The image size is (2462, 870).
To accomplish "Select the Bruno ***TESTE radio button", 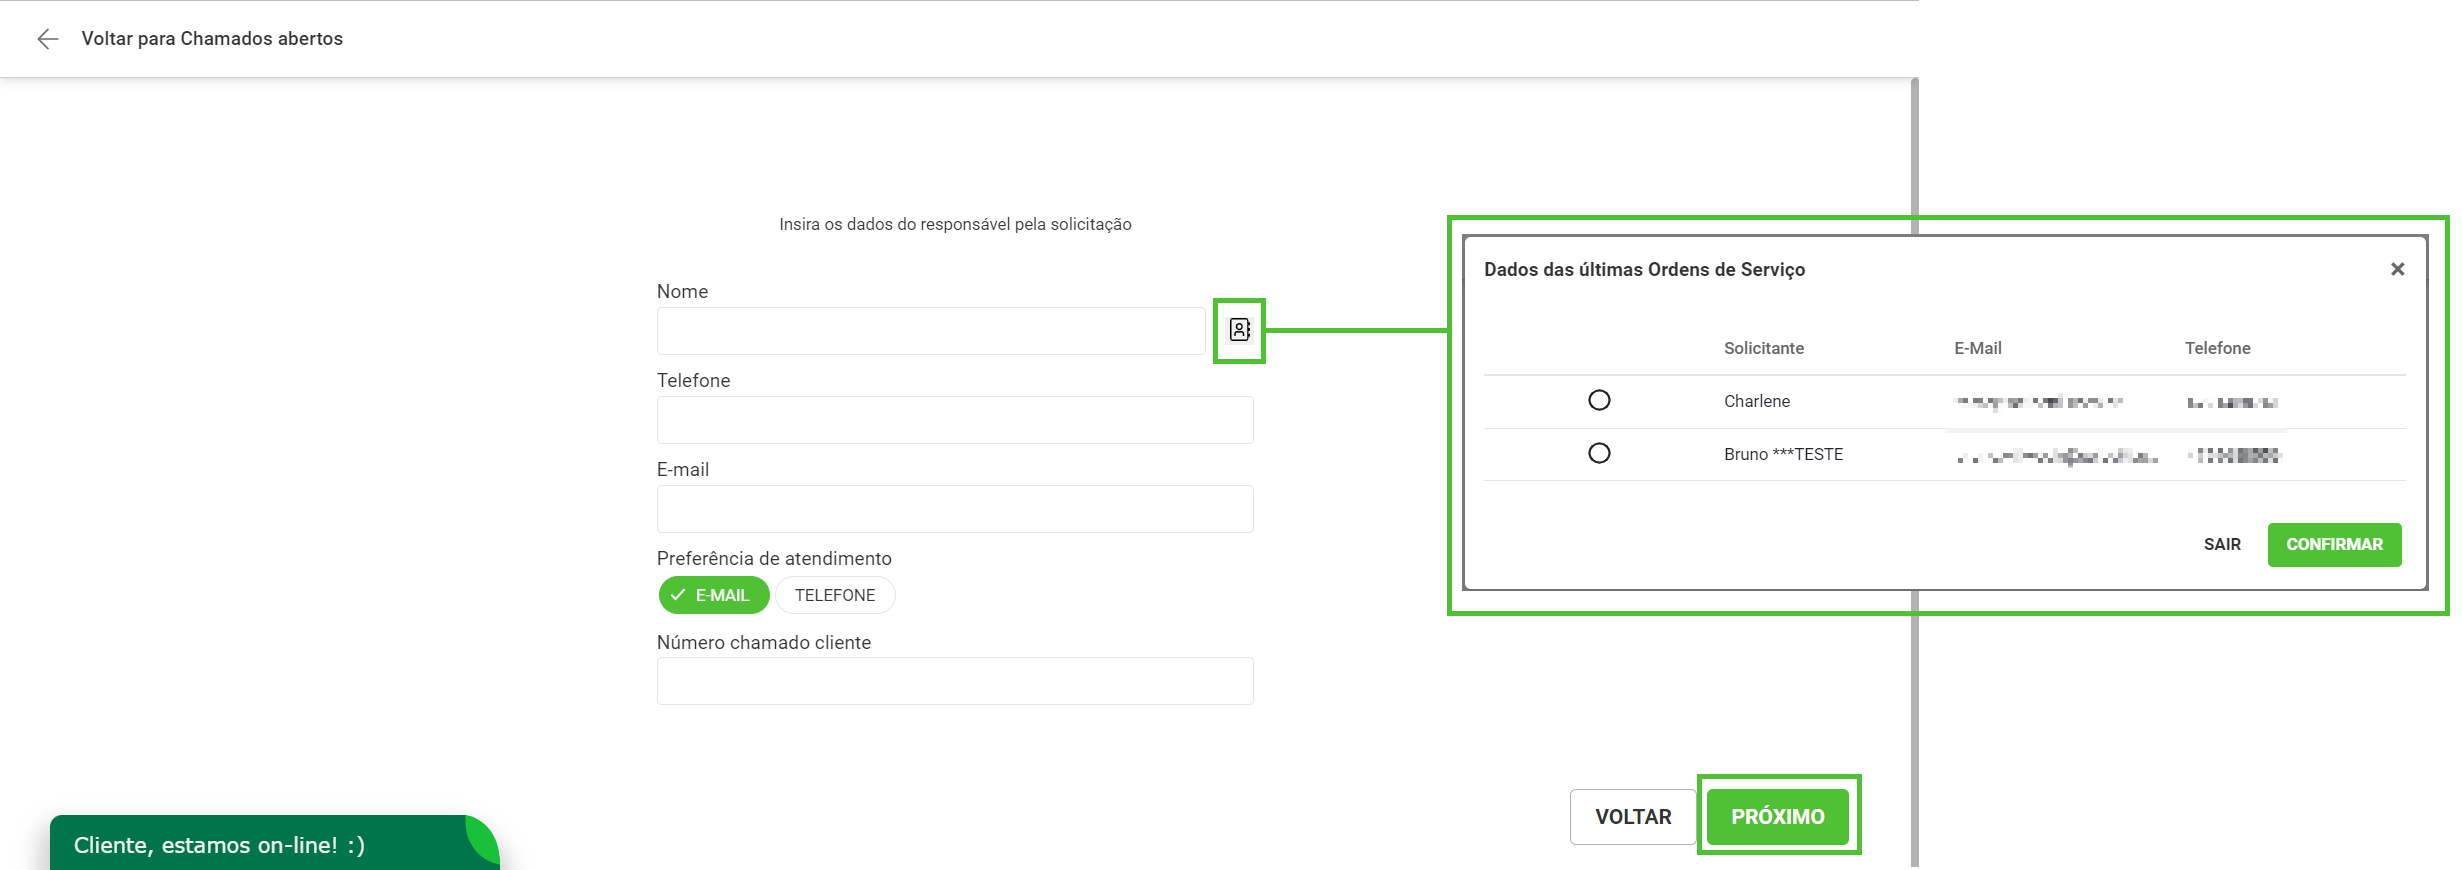I will tap(1599, 453).
